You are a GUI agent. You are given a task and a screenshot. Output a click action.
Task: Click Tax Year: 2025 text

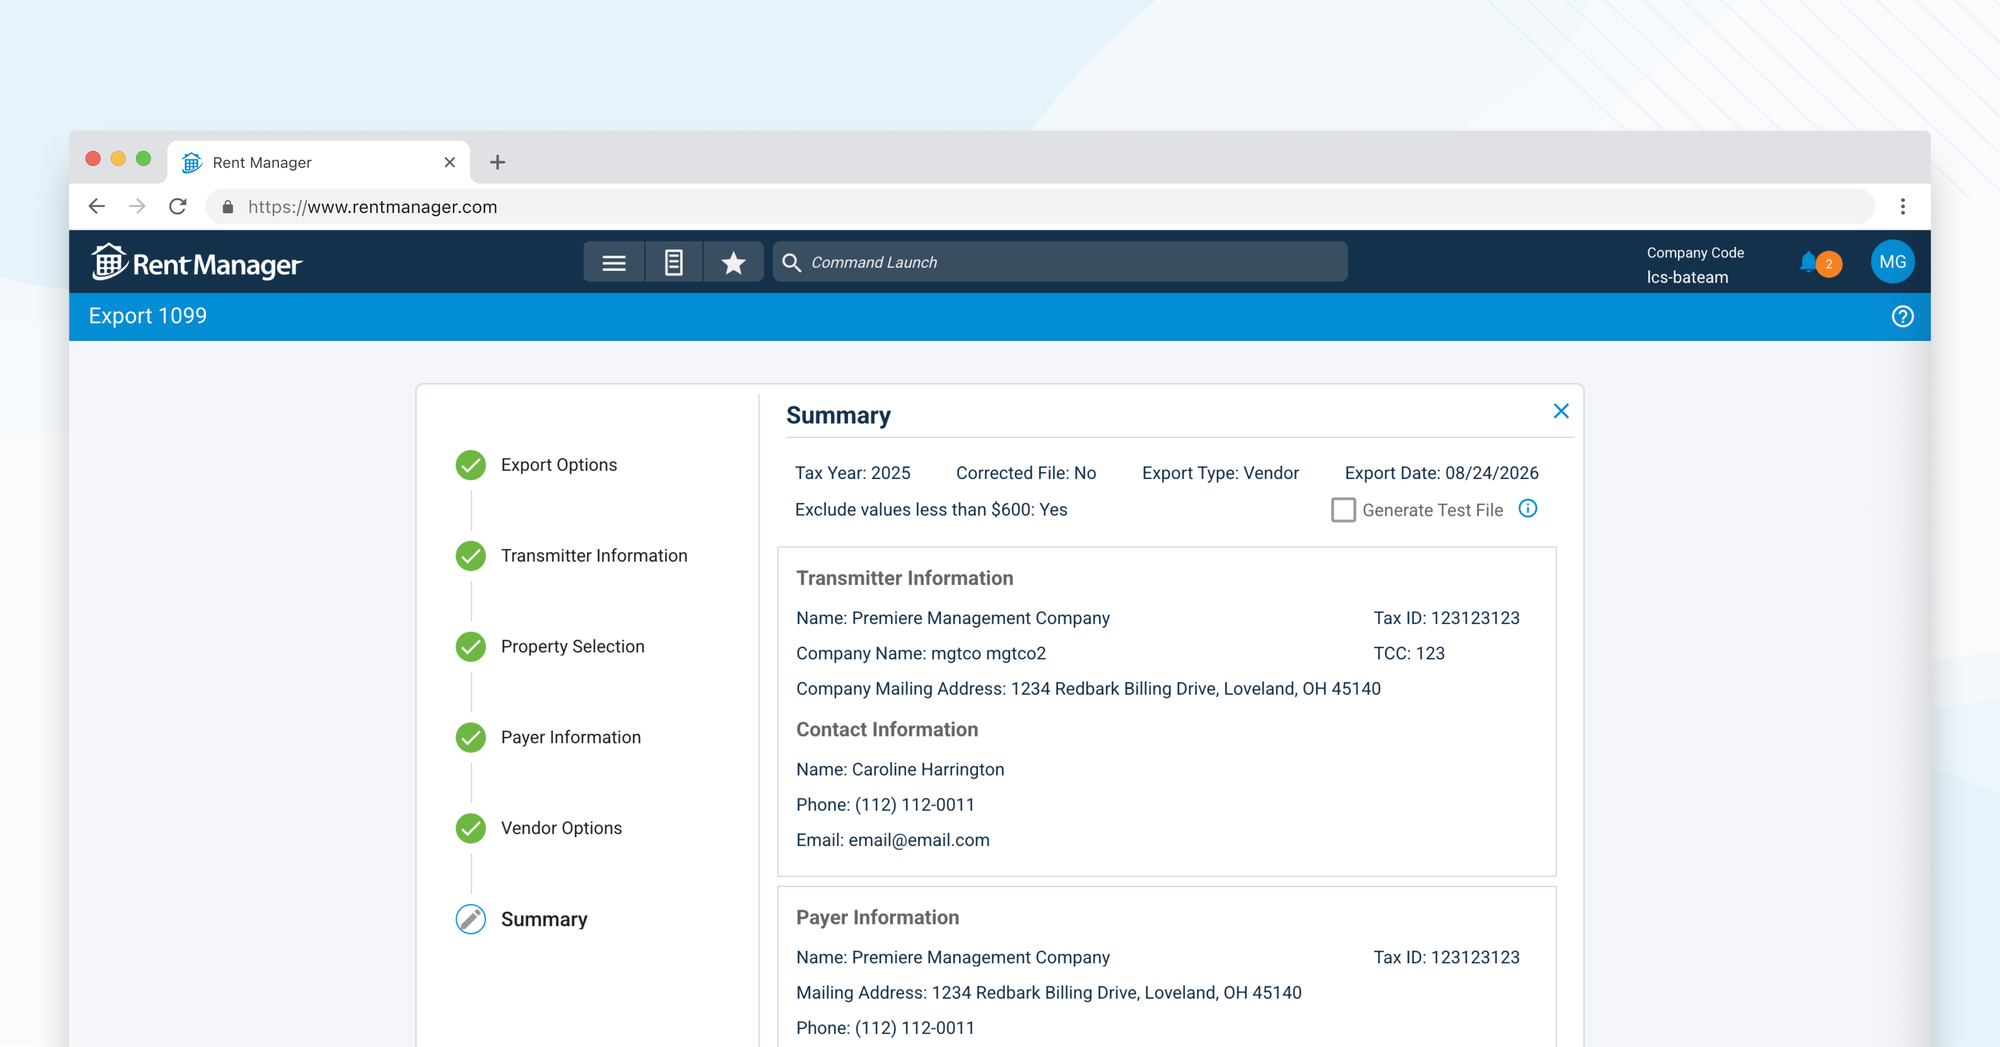click(853, 473)
